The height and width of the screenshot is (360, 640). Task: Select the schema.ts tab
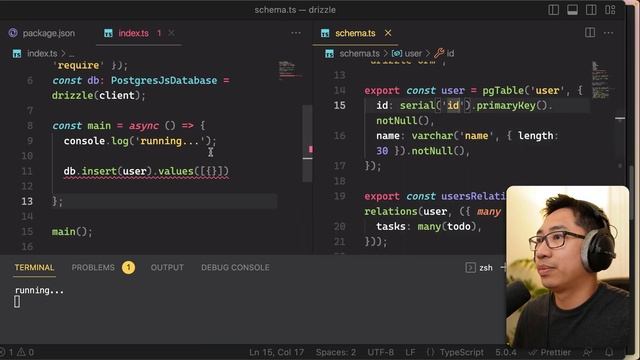355,33
